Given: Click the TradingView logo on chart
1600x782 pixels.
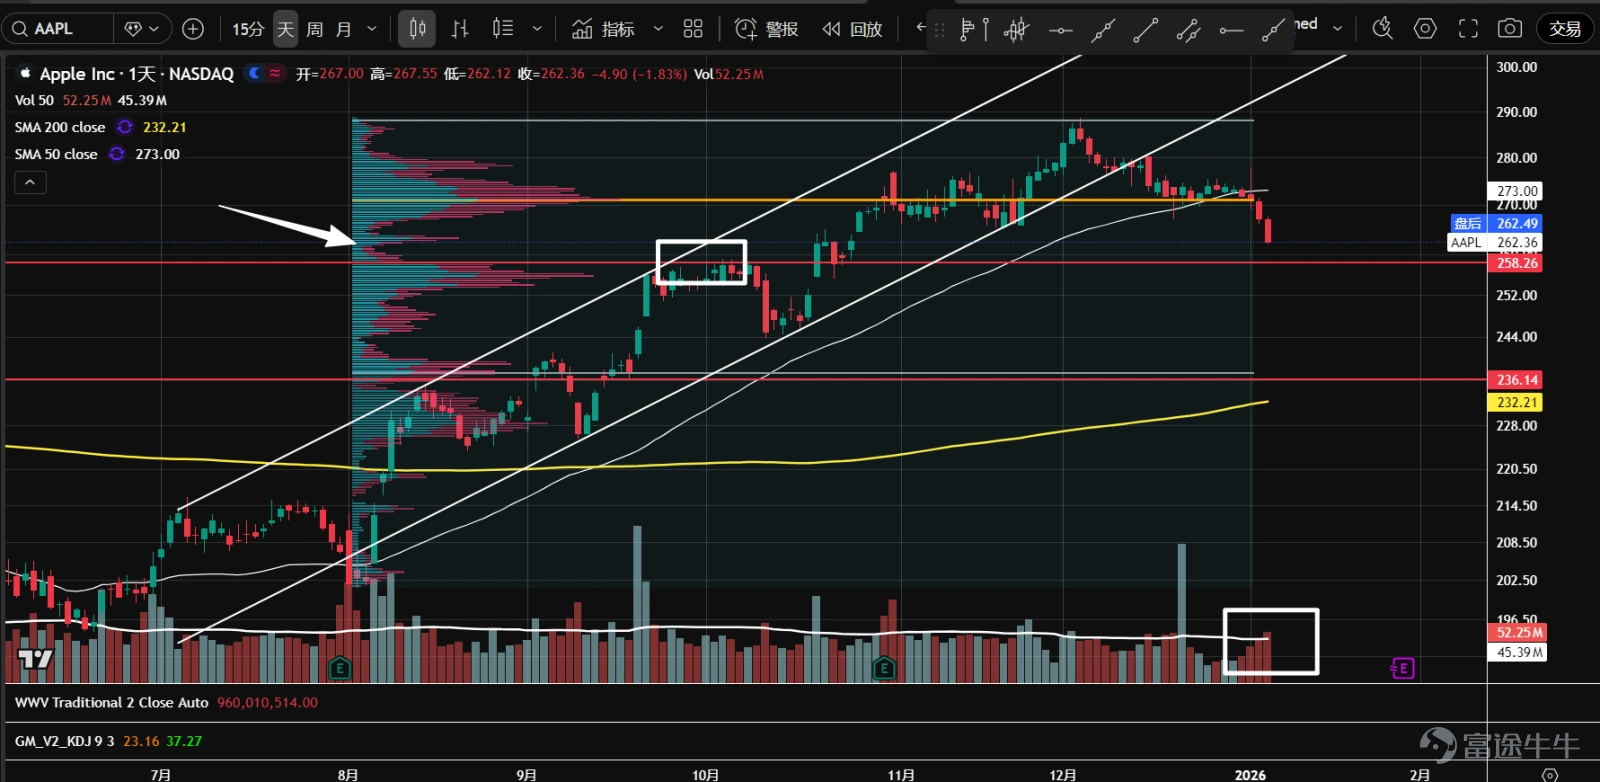Looking at the screenshot, I should pyautogui.click(x=35, y=658).
